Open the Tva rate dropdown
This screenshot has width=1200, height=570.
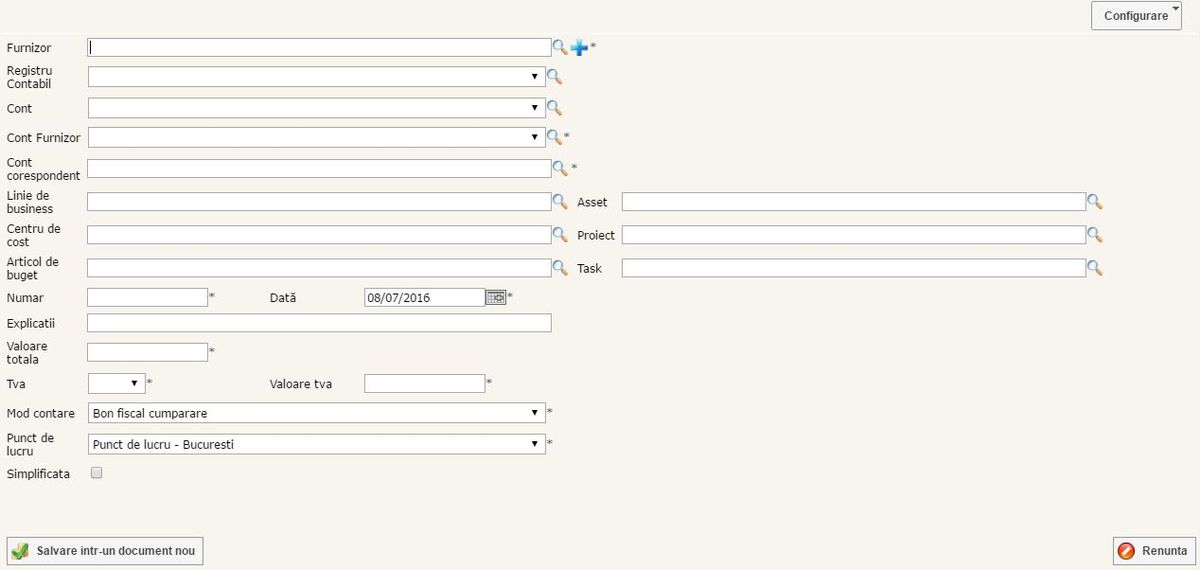(116, 383)
